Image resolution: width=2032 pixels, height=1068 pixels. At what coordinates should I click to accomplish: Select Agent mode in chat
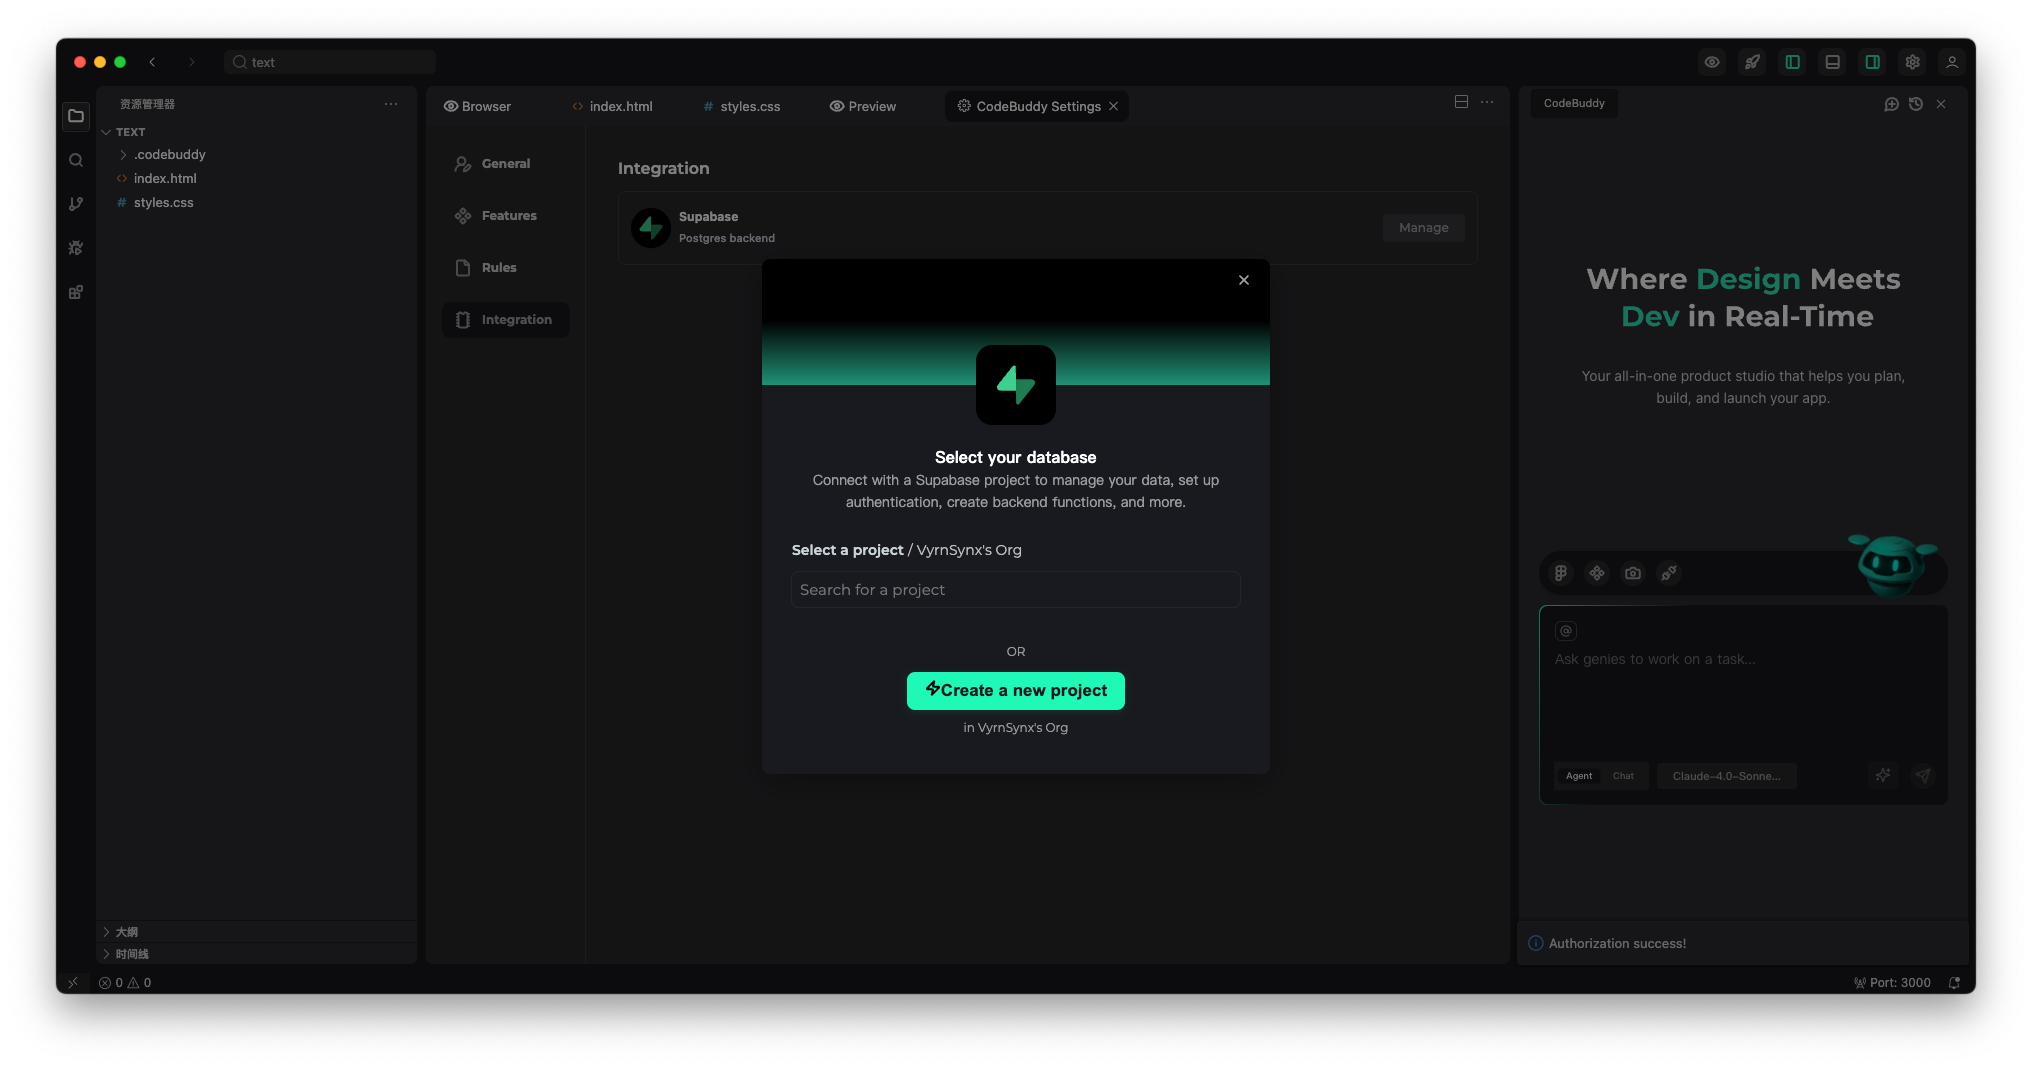tap(1579, 776)
